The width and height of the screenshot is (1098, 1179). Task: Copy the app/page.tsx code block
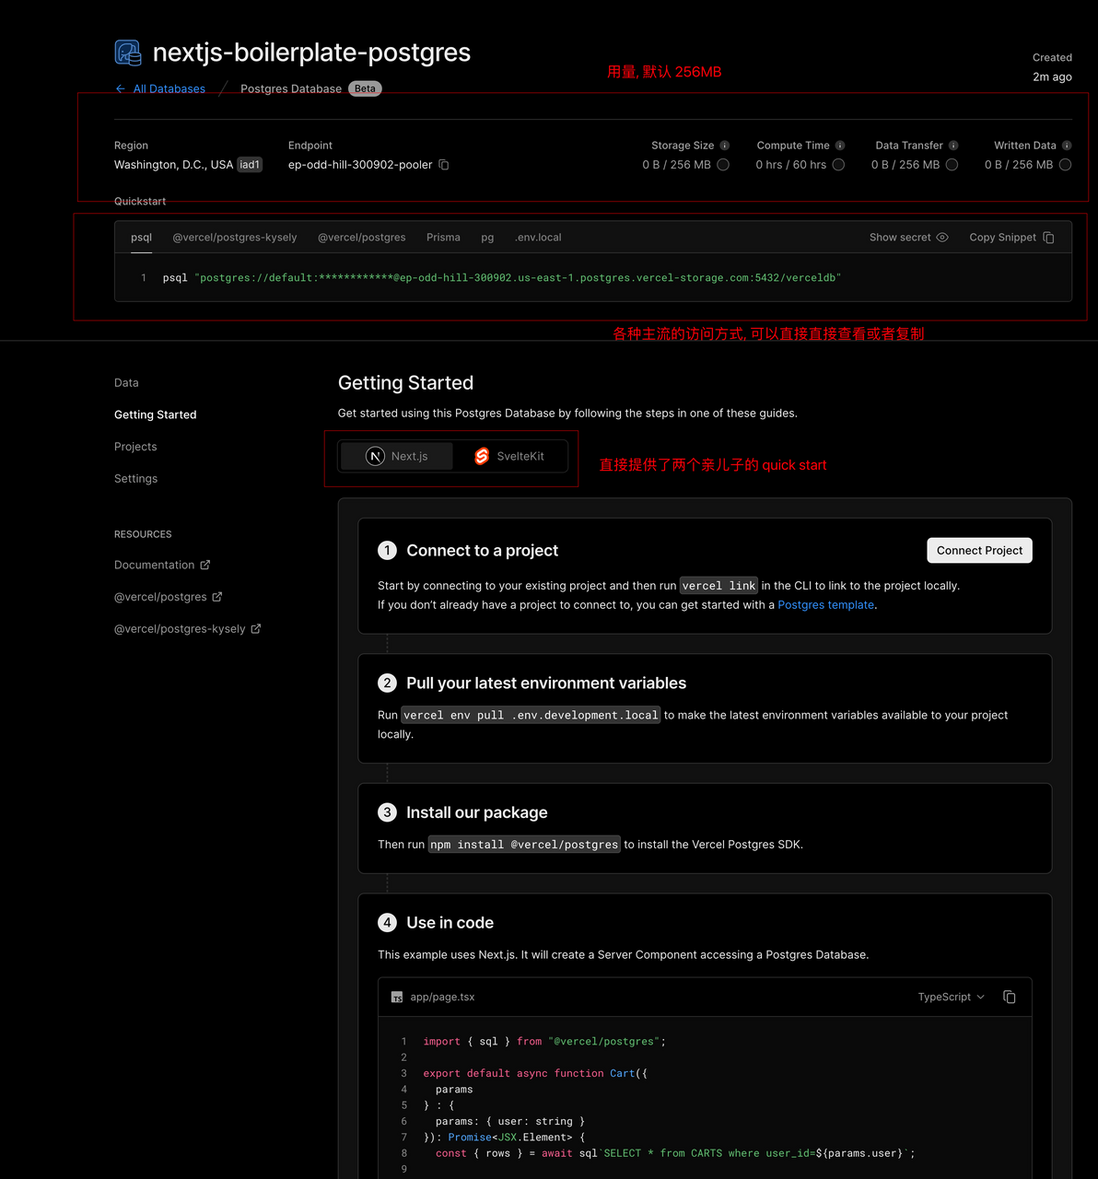coord(1009,997)
